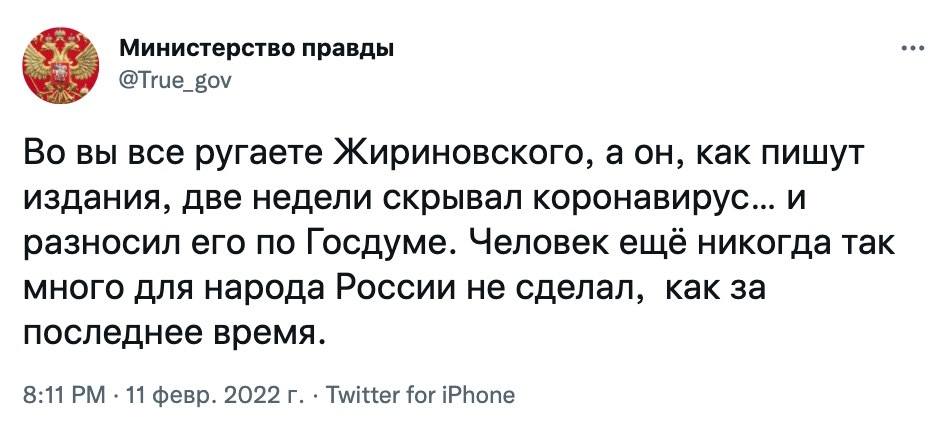Open the Twitter for iPhone source link
The image size is (932, 428).
pos(423,395)
